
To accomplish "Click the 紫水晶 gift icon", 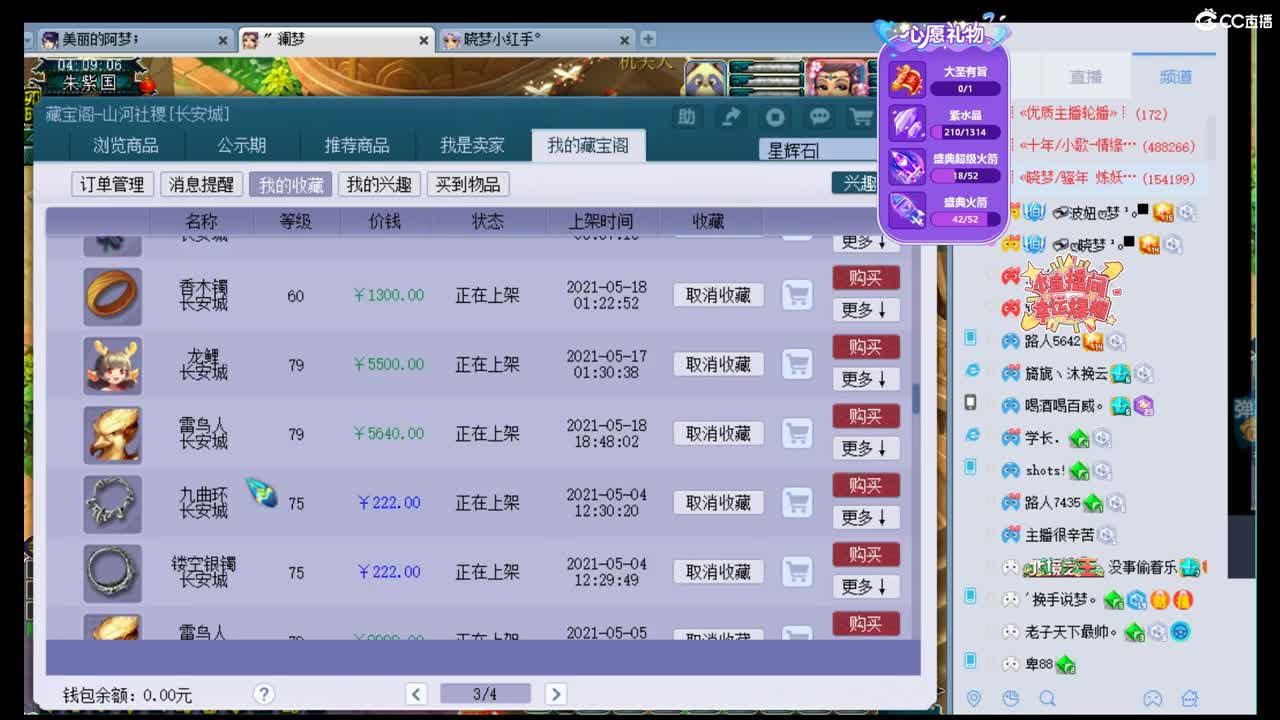I will click(908, 123).
